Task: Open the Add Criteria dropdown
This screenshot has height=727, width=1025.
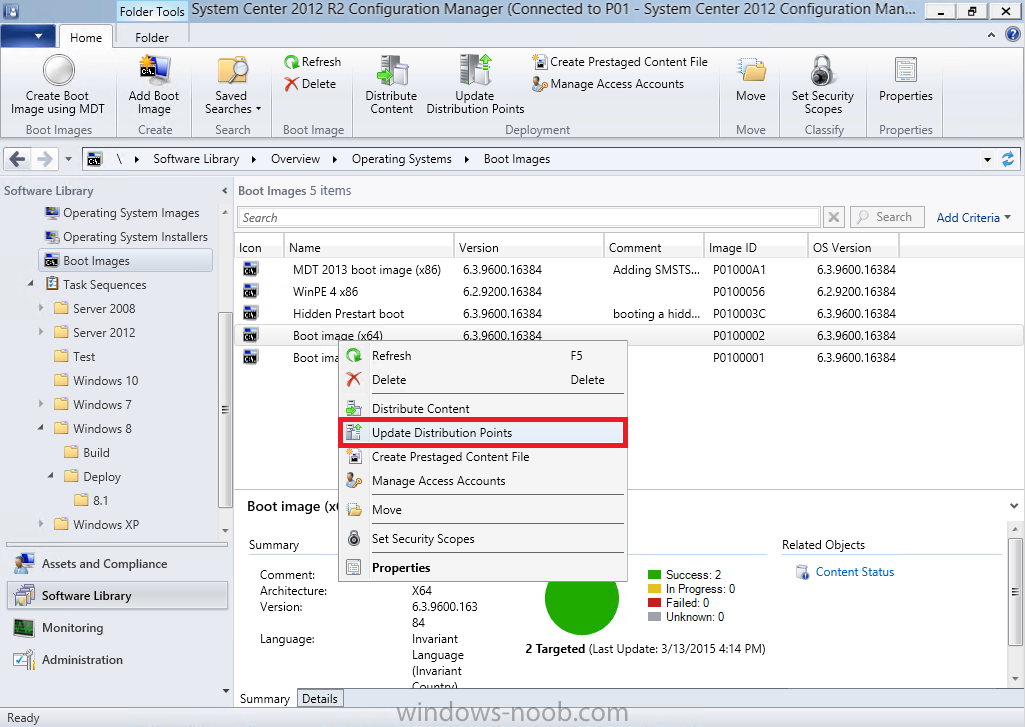Action: [973, 218]
